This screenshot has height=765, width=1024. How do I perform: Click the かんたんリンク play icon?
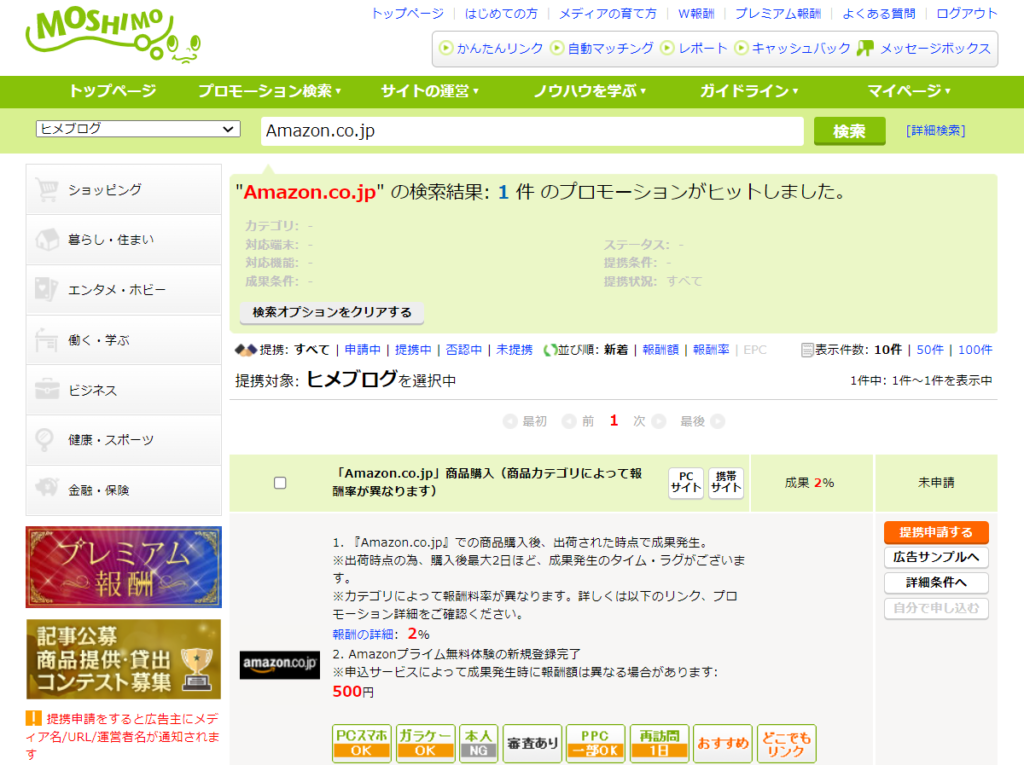[446, 48]
